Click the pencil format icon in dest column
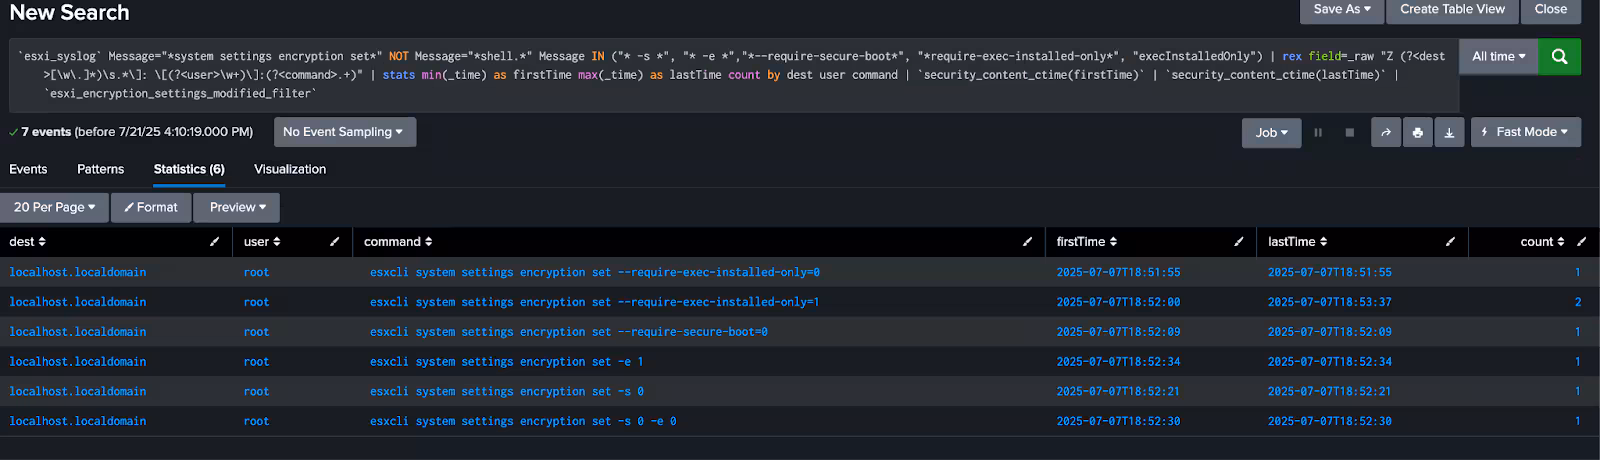 coord(214,242)
